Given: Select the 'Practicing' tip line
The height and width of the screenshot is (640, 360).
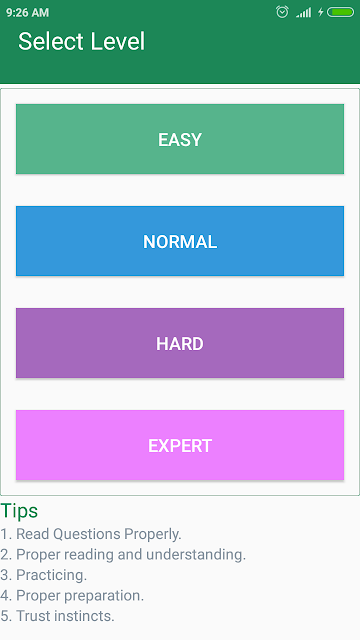Looking at the screenshot, I should [x=44, y=575].
